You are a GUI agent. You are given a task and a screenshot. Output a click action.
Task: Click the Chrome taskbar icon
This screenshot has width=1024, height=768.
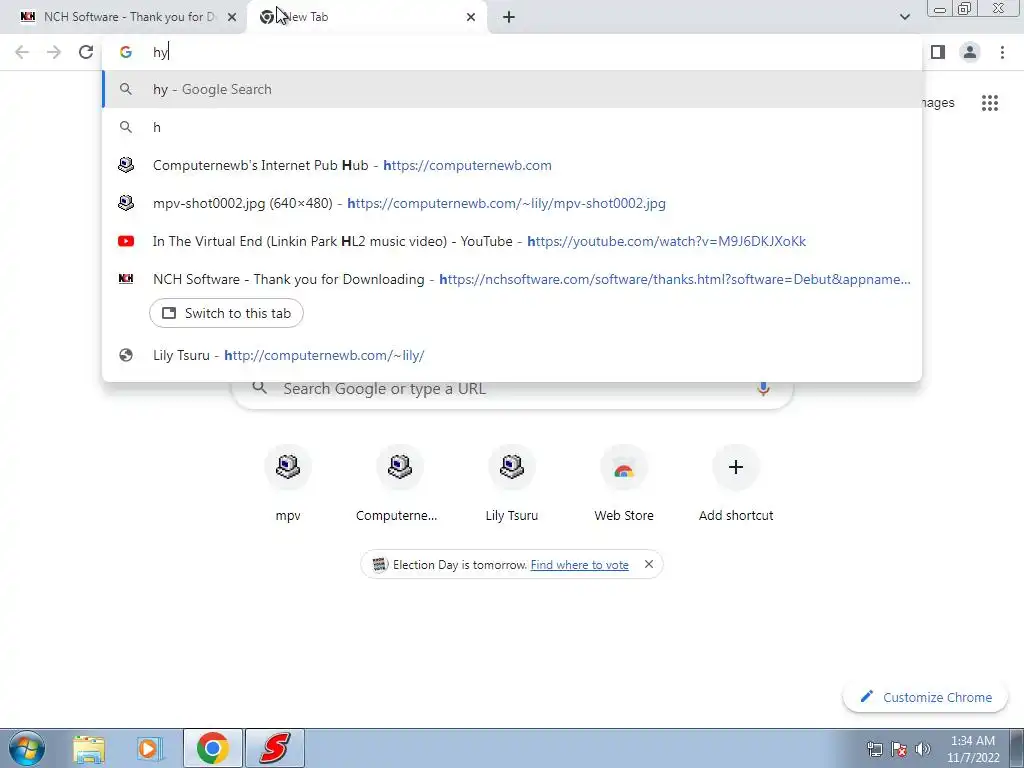click(213, 748)
